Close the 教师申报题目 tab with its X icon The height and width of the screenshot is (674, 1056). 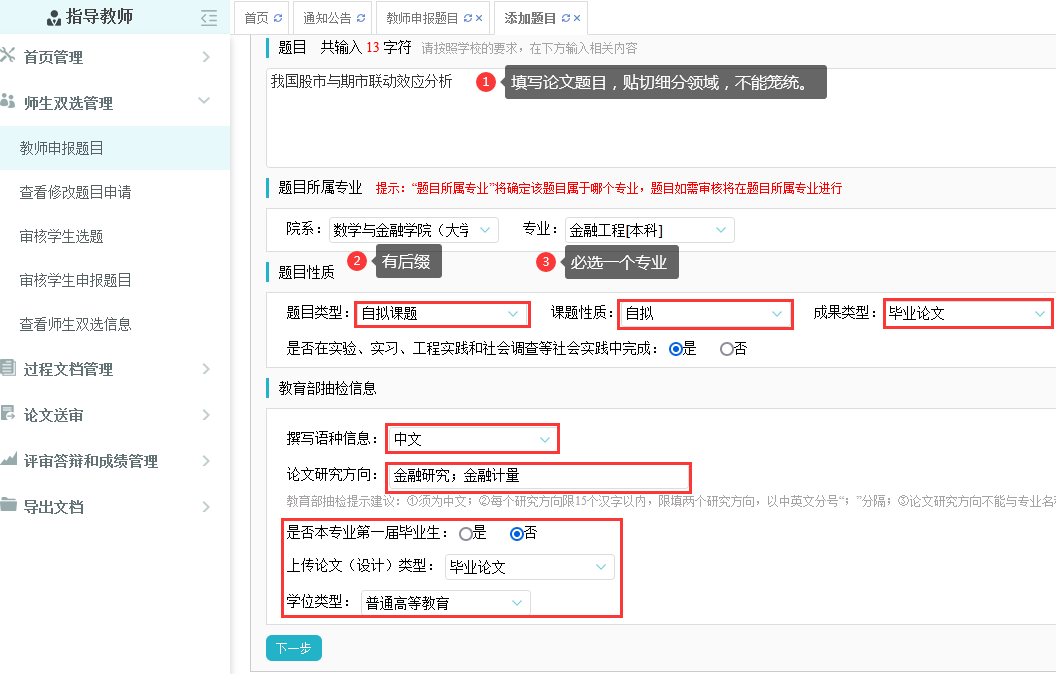[479, 18]
